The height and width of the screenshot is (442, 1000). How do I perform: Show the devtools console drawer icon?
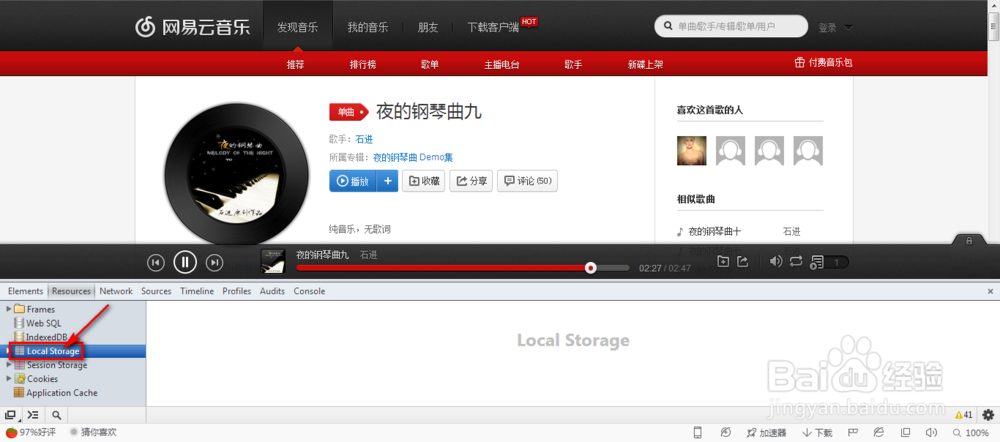(x=33, y=415)
